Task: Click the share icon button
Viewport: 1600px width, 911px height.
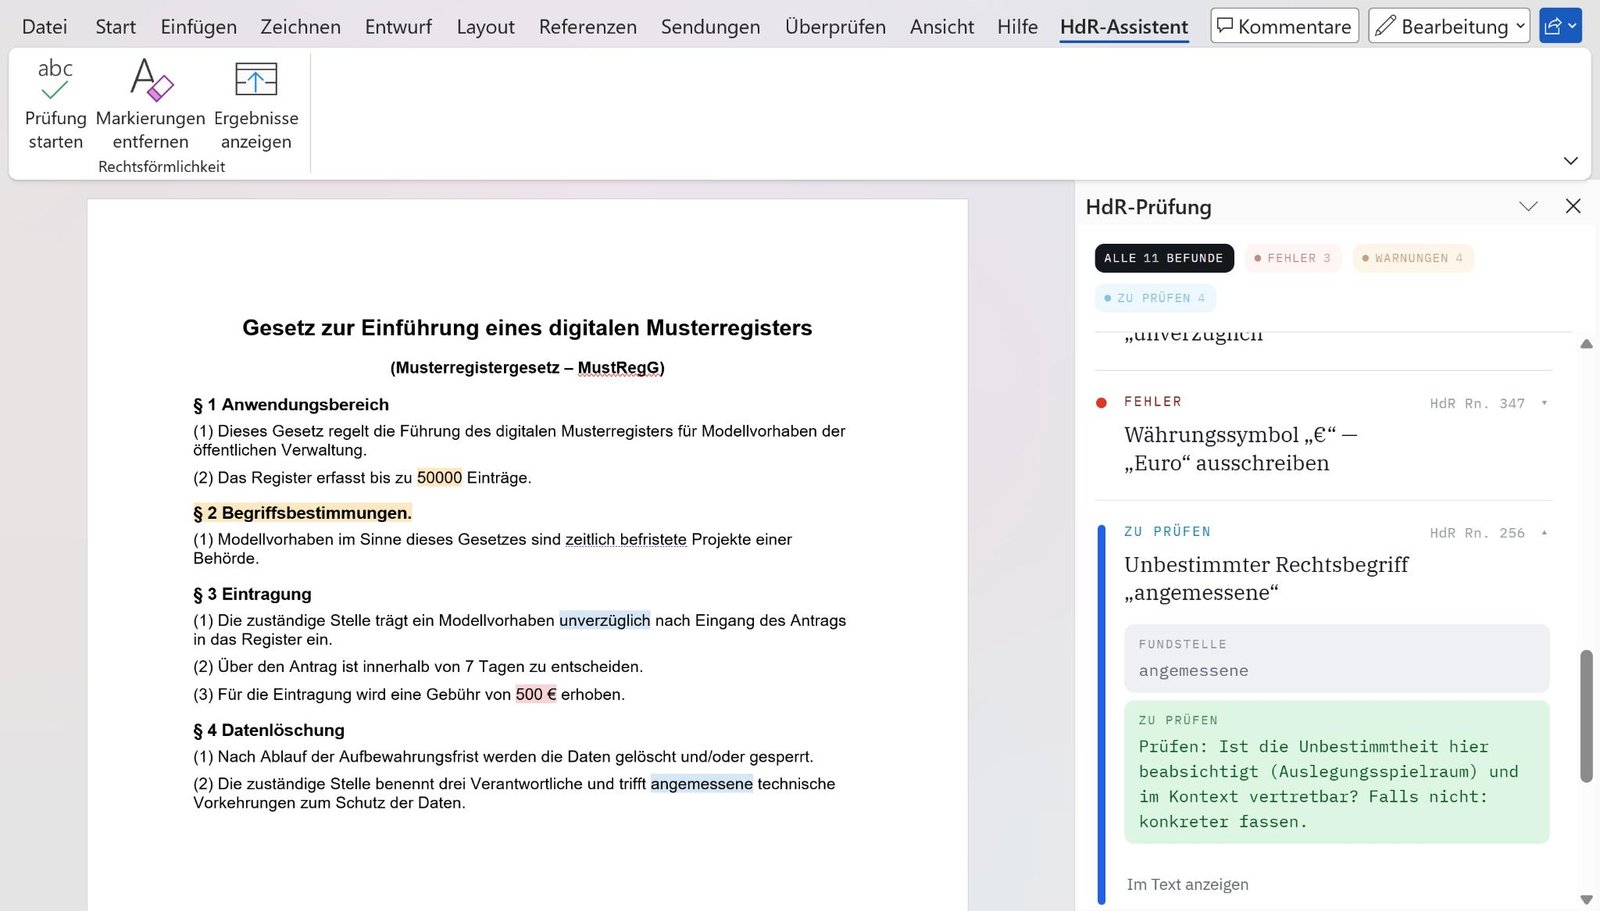Action: (x=1560, y=27)
